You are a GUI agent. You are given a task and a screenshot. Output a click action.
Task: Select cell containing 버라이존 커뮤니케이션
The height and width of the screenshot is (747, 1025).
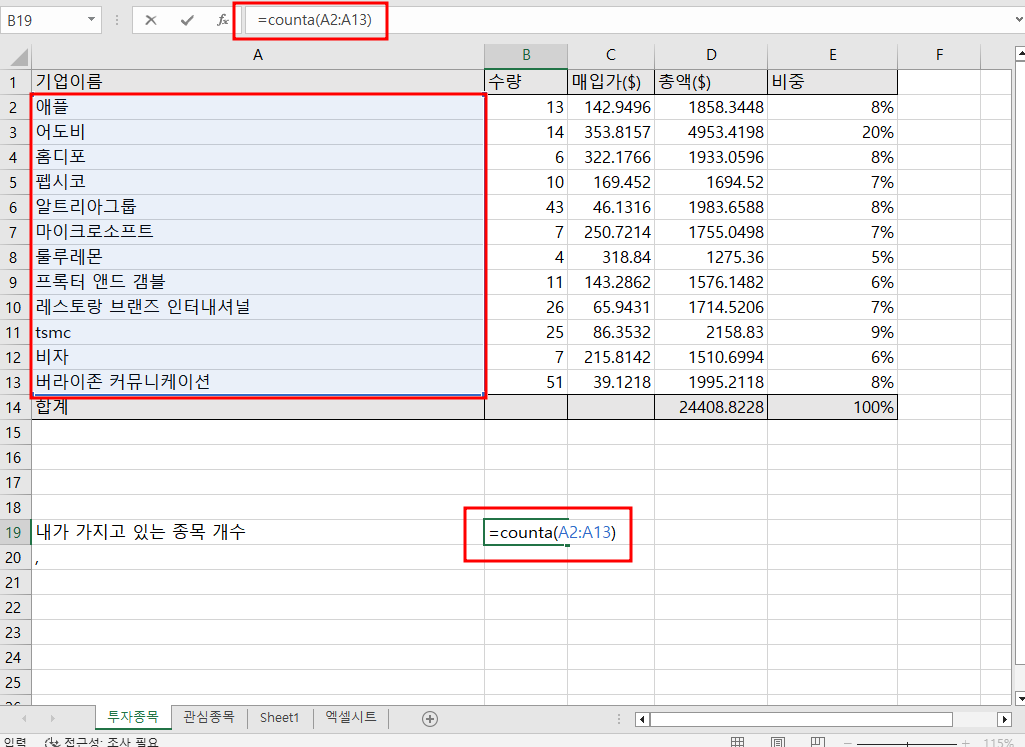(258, 382)
